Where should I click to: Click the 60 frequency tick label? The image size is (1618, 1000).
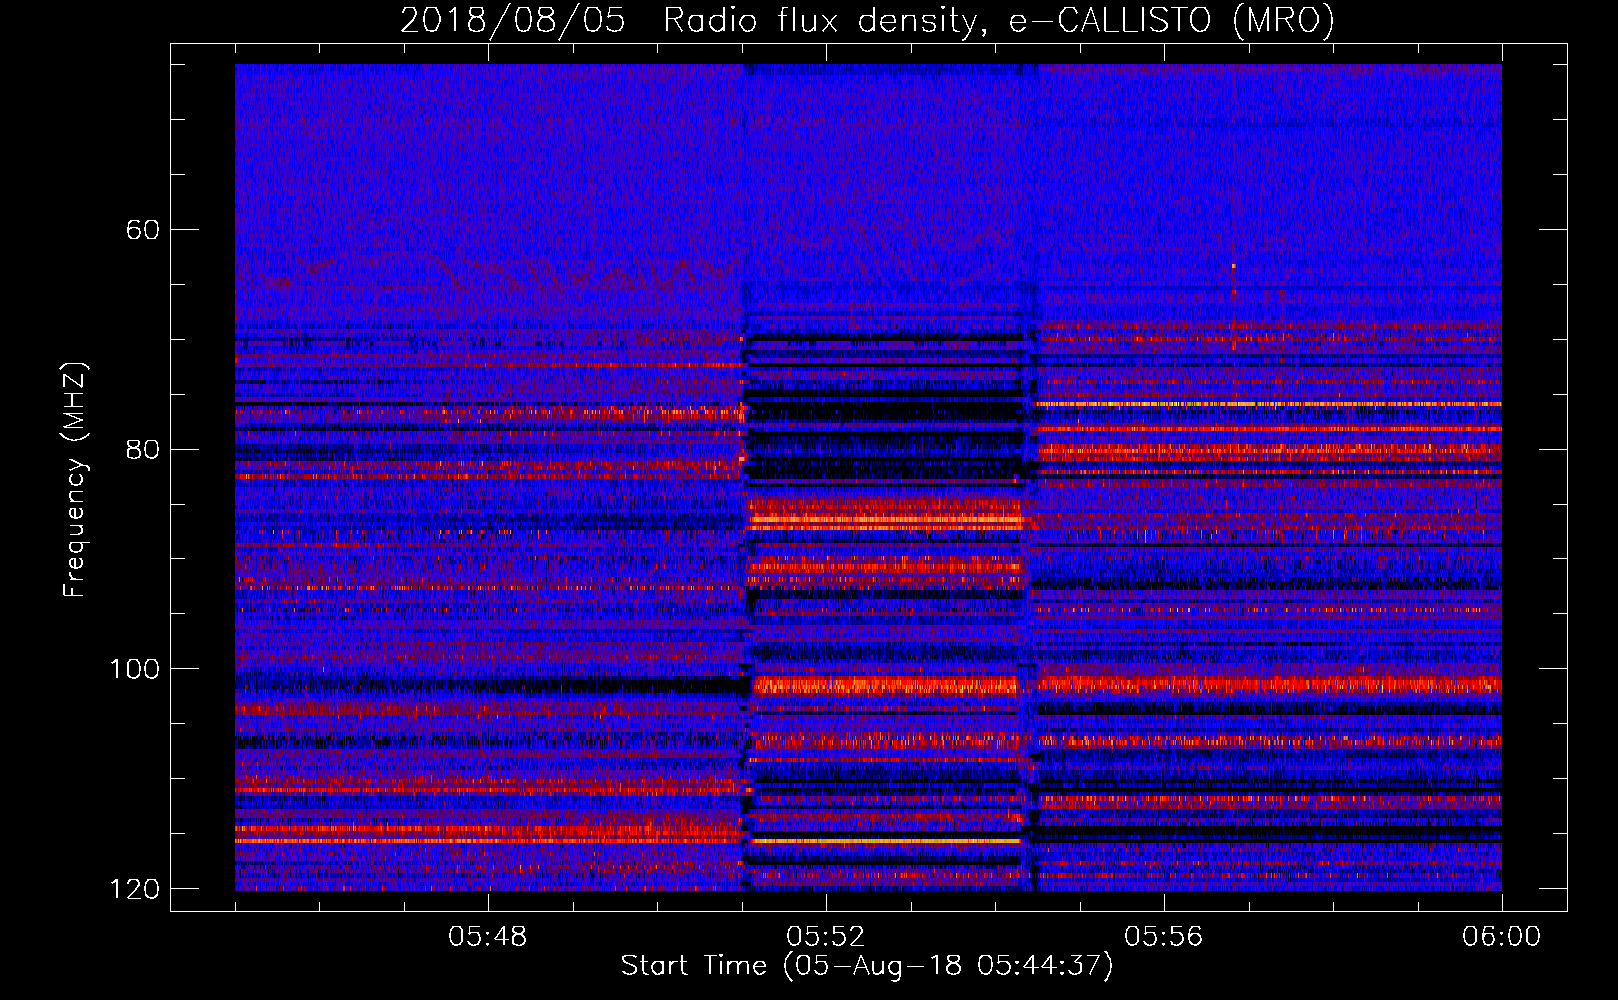(x=143, y=230)
